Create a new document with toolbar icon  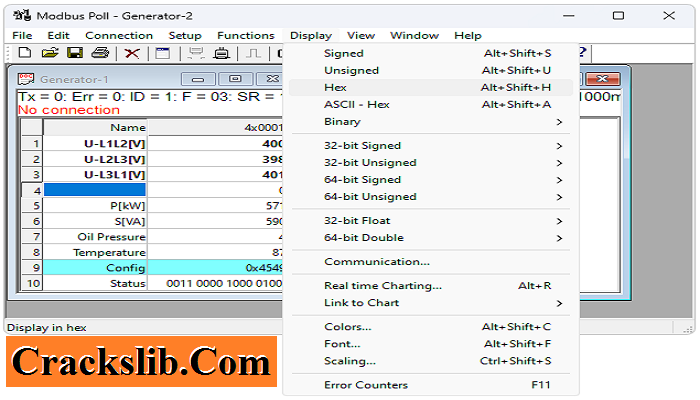pyautogui.click(x=25, y=53)
